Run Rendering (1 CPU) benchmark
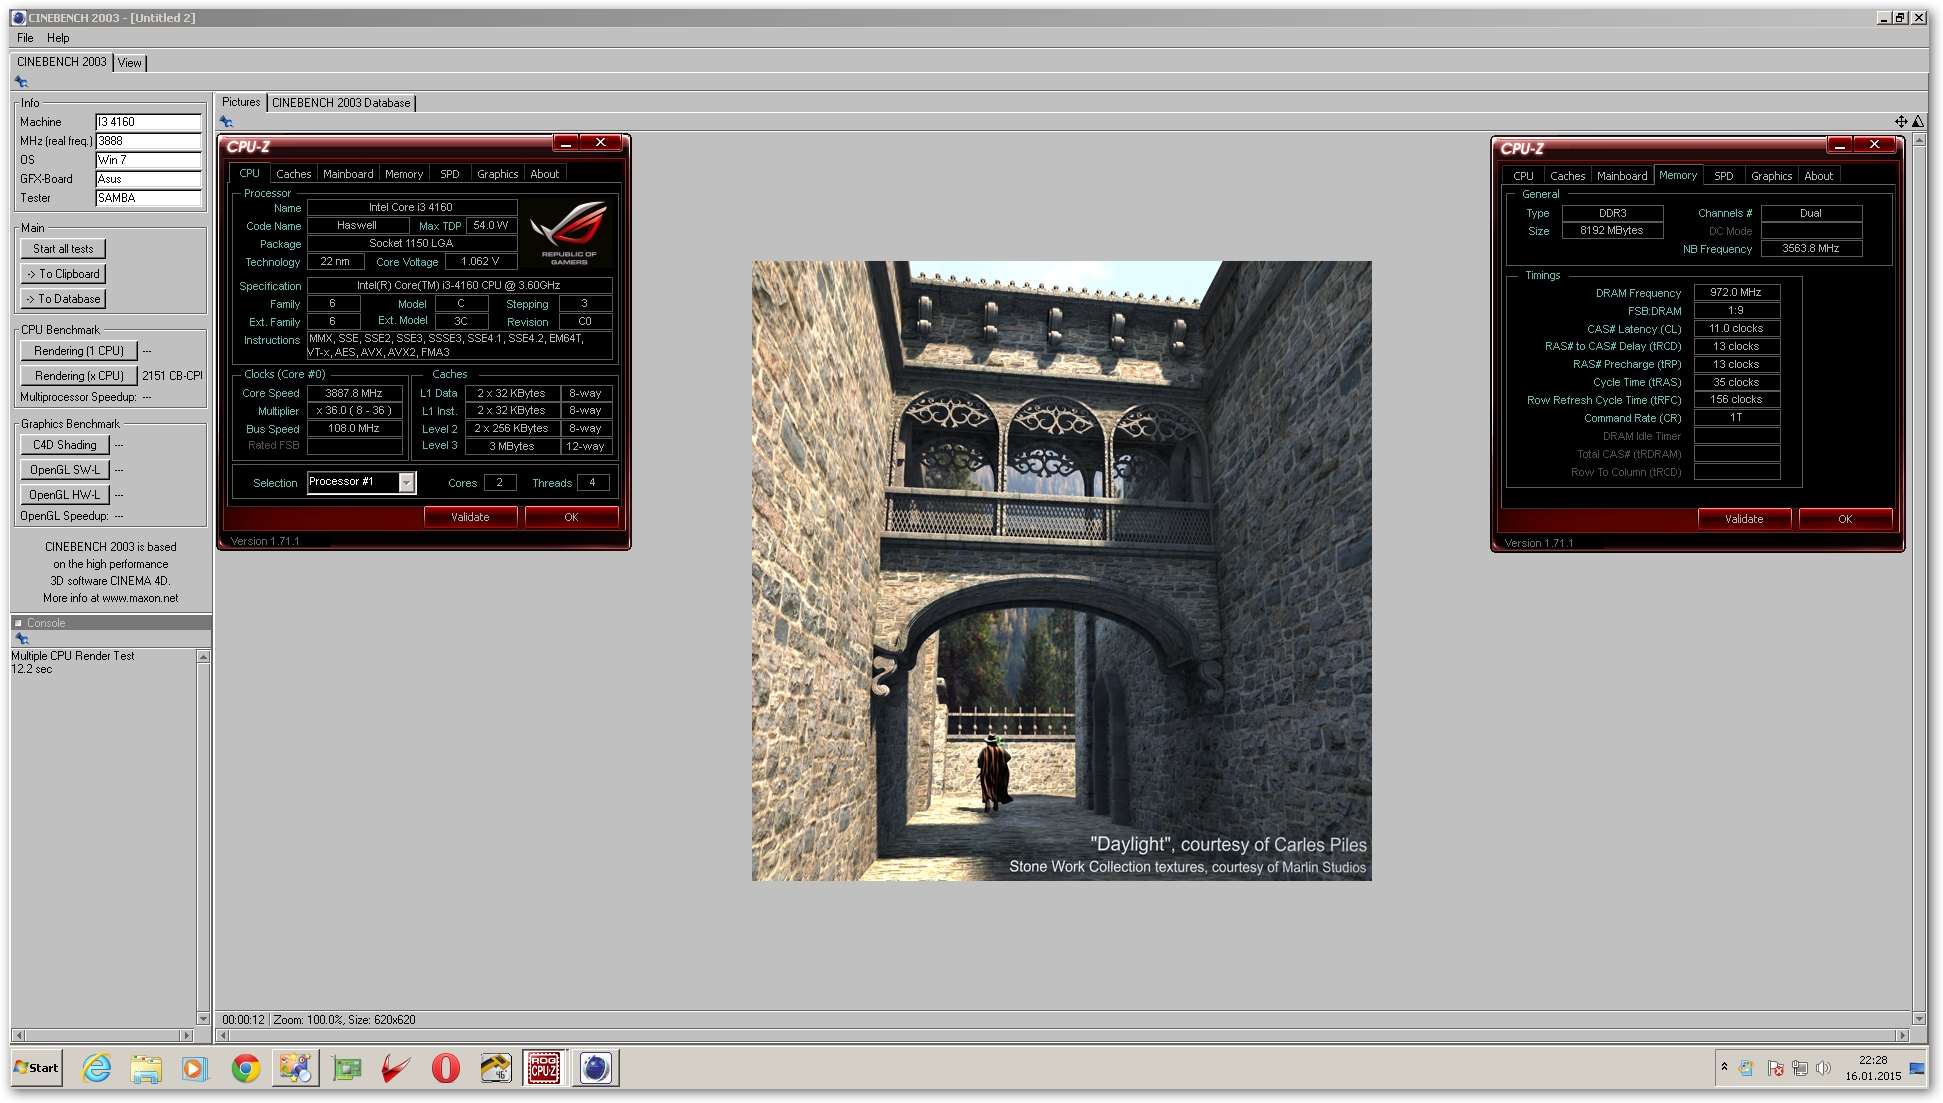This screenshot has height=1103, width=1943. click(79, 351)
